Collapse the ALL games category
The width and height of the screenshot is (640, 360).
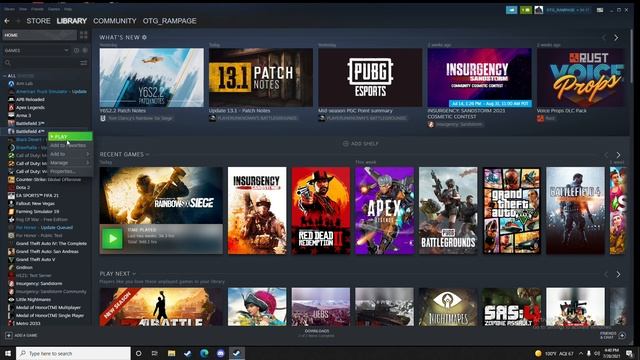[4, 76]
